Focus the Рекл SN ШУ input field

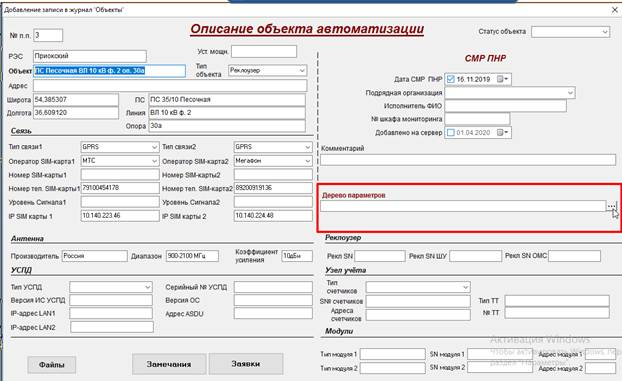click(475, 256)
